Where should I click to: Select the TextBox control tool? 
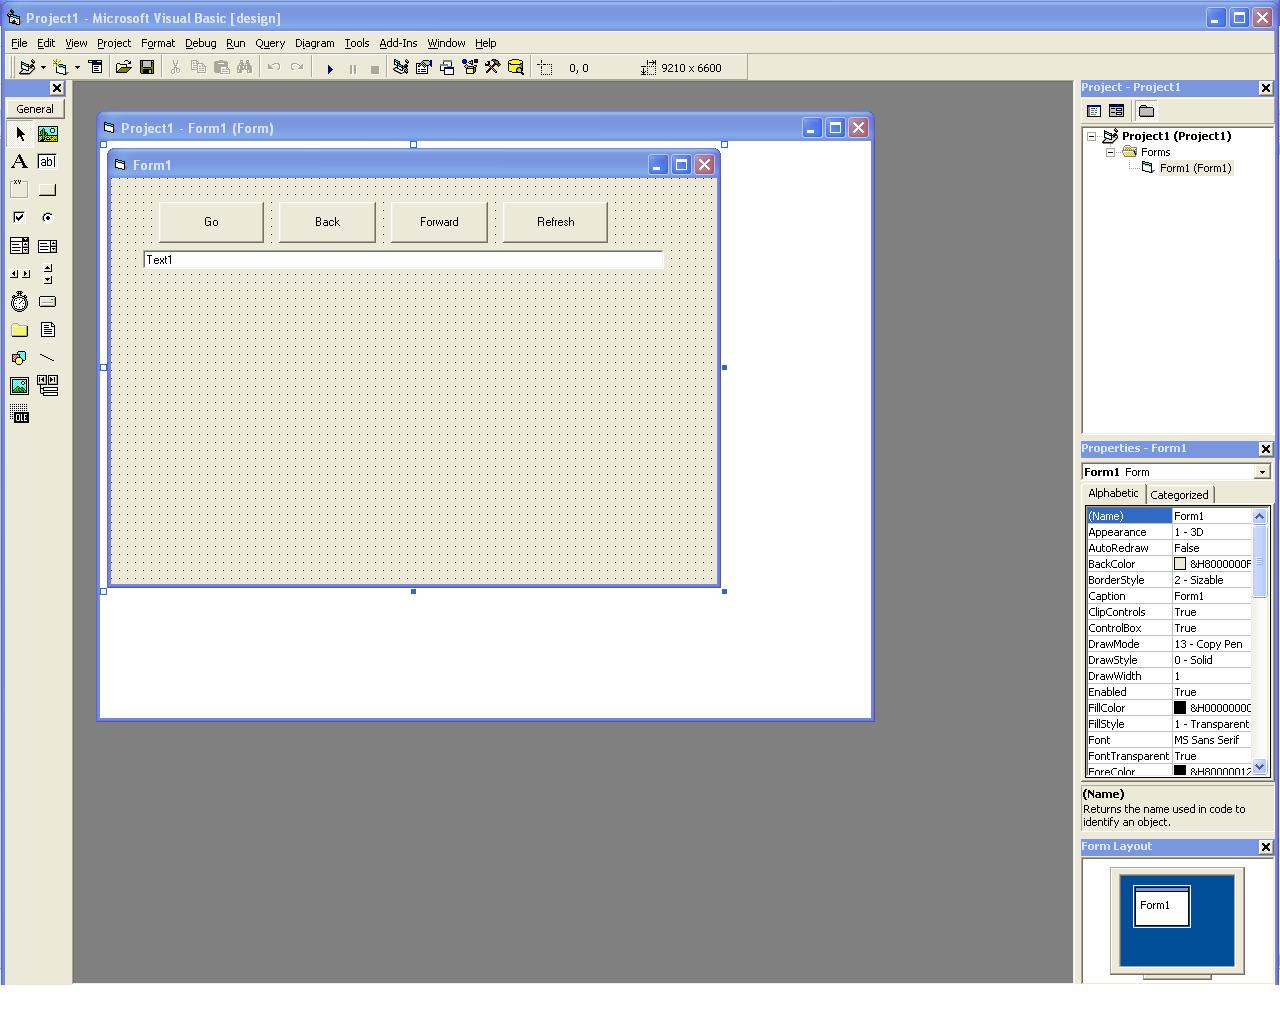click(x=47, y=162)
